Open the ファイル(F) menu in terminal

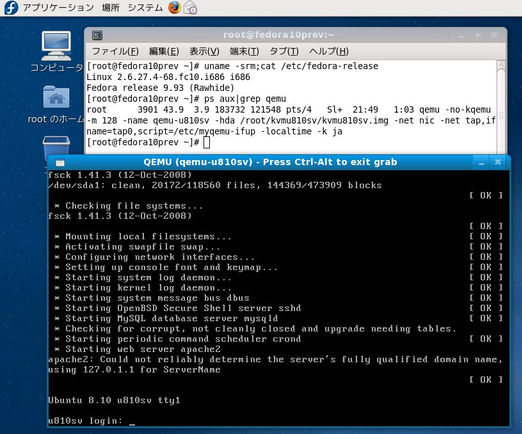point(115,51)
